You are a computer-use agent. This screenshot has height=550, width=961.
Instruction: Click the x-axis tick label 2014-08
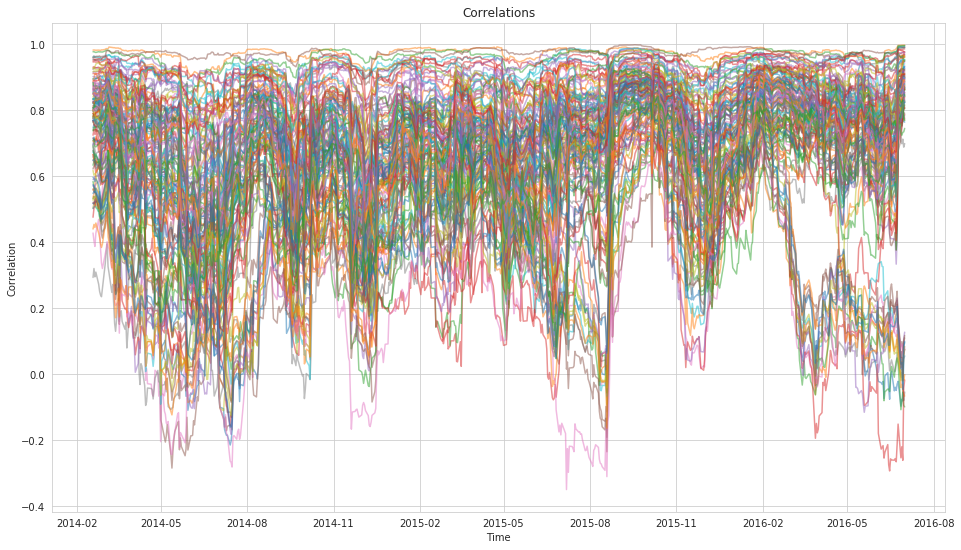click(248, 523)
